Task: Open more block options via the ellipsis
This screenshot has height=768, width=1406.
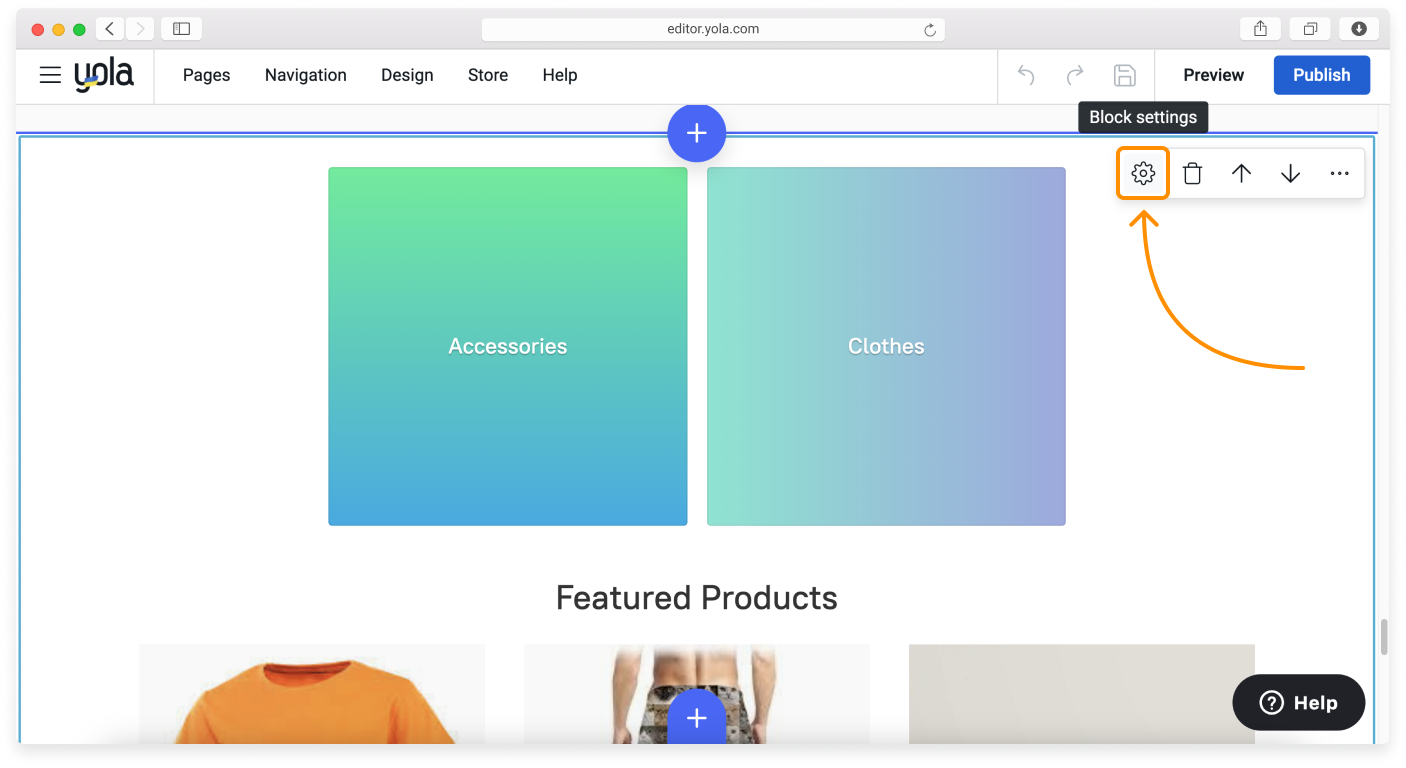Action: [x=1339, y=172]
